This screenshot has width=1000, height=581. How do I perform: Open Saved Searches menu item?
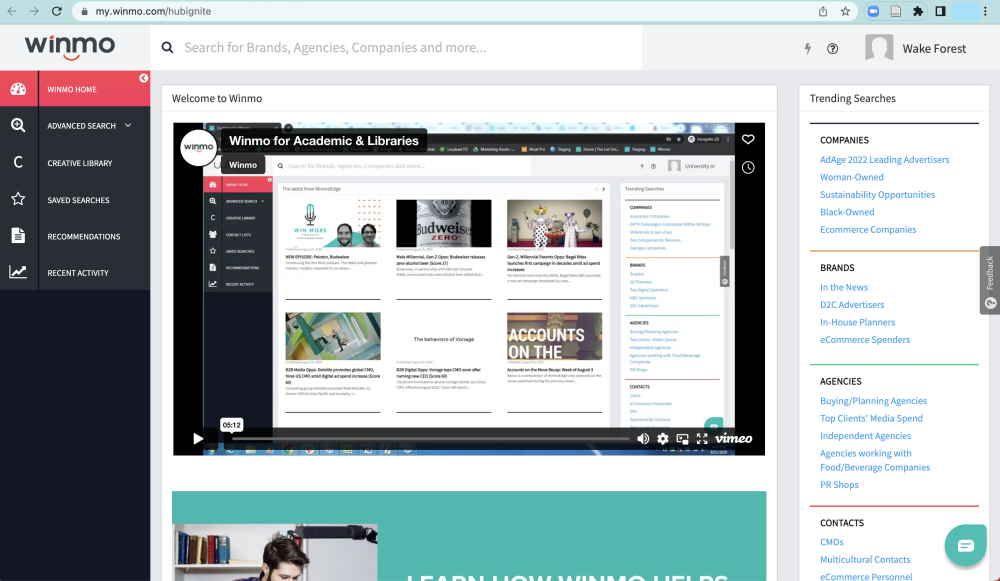[x=78, y=200]
